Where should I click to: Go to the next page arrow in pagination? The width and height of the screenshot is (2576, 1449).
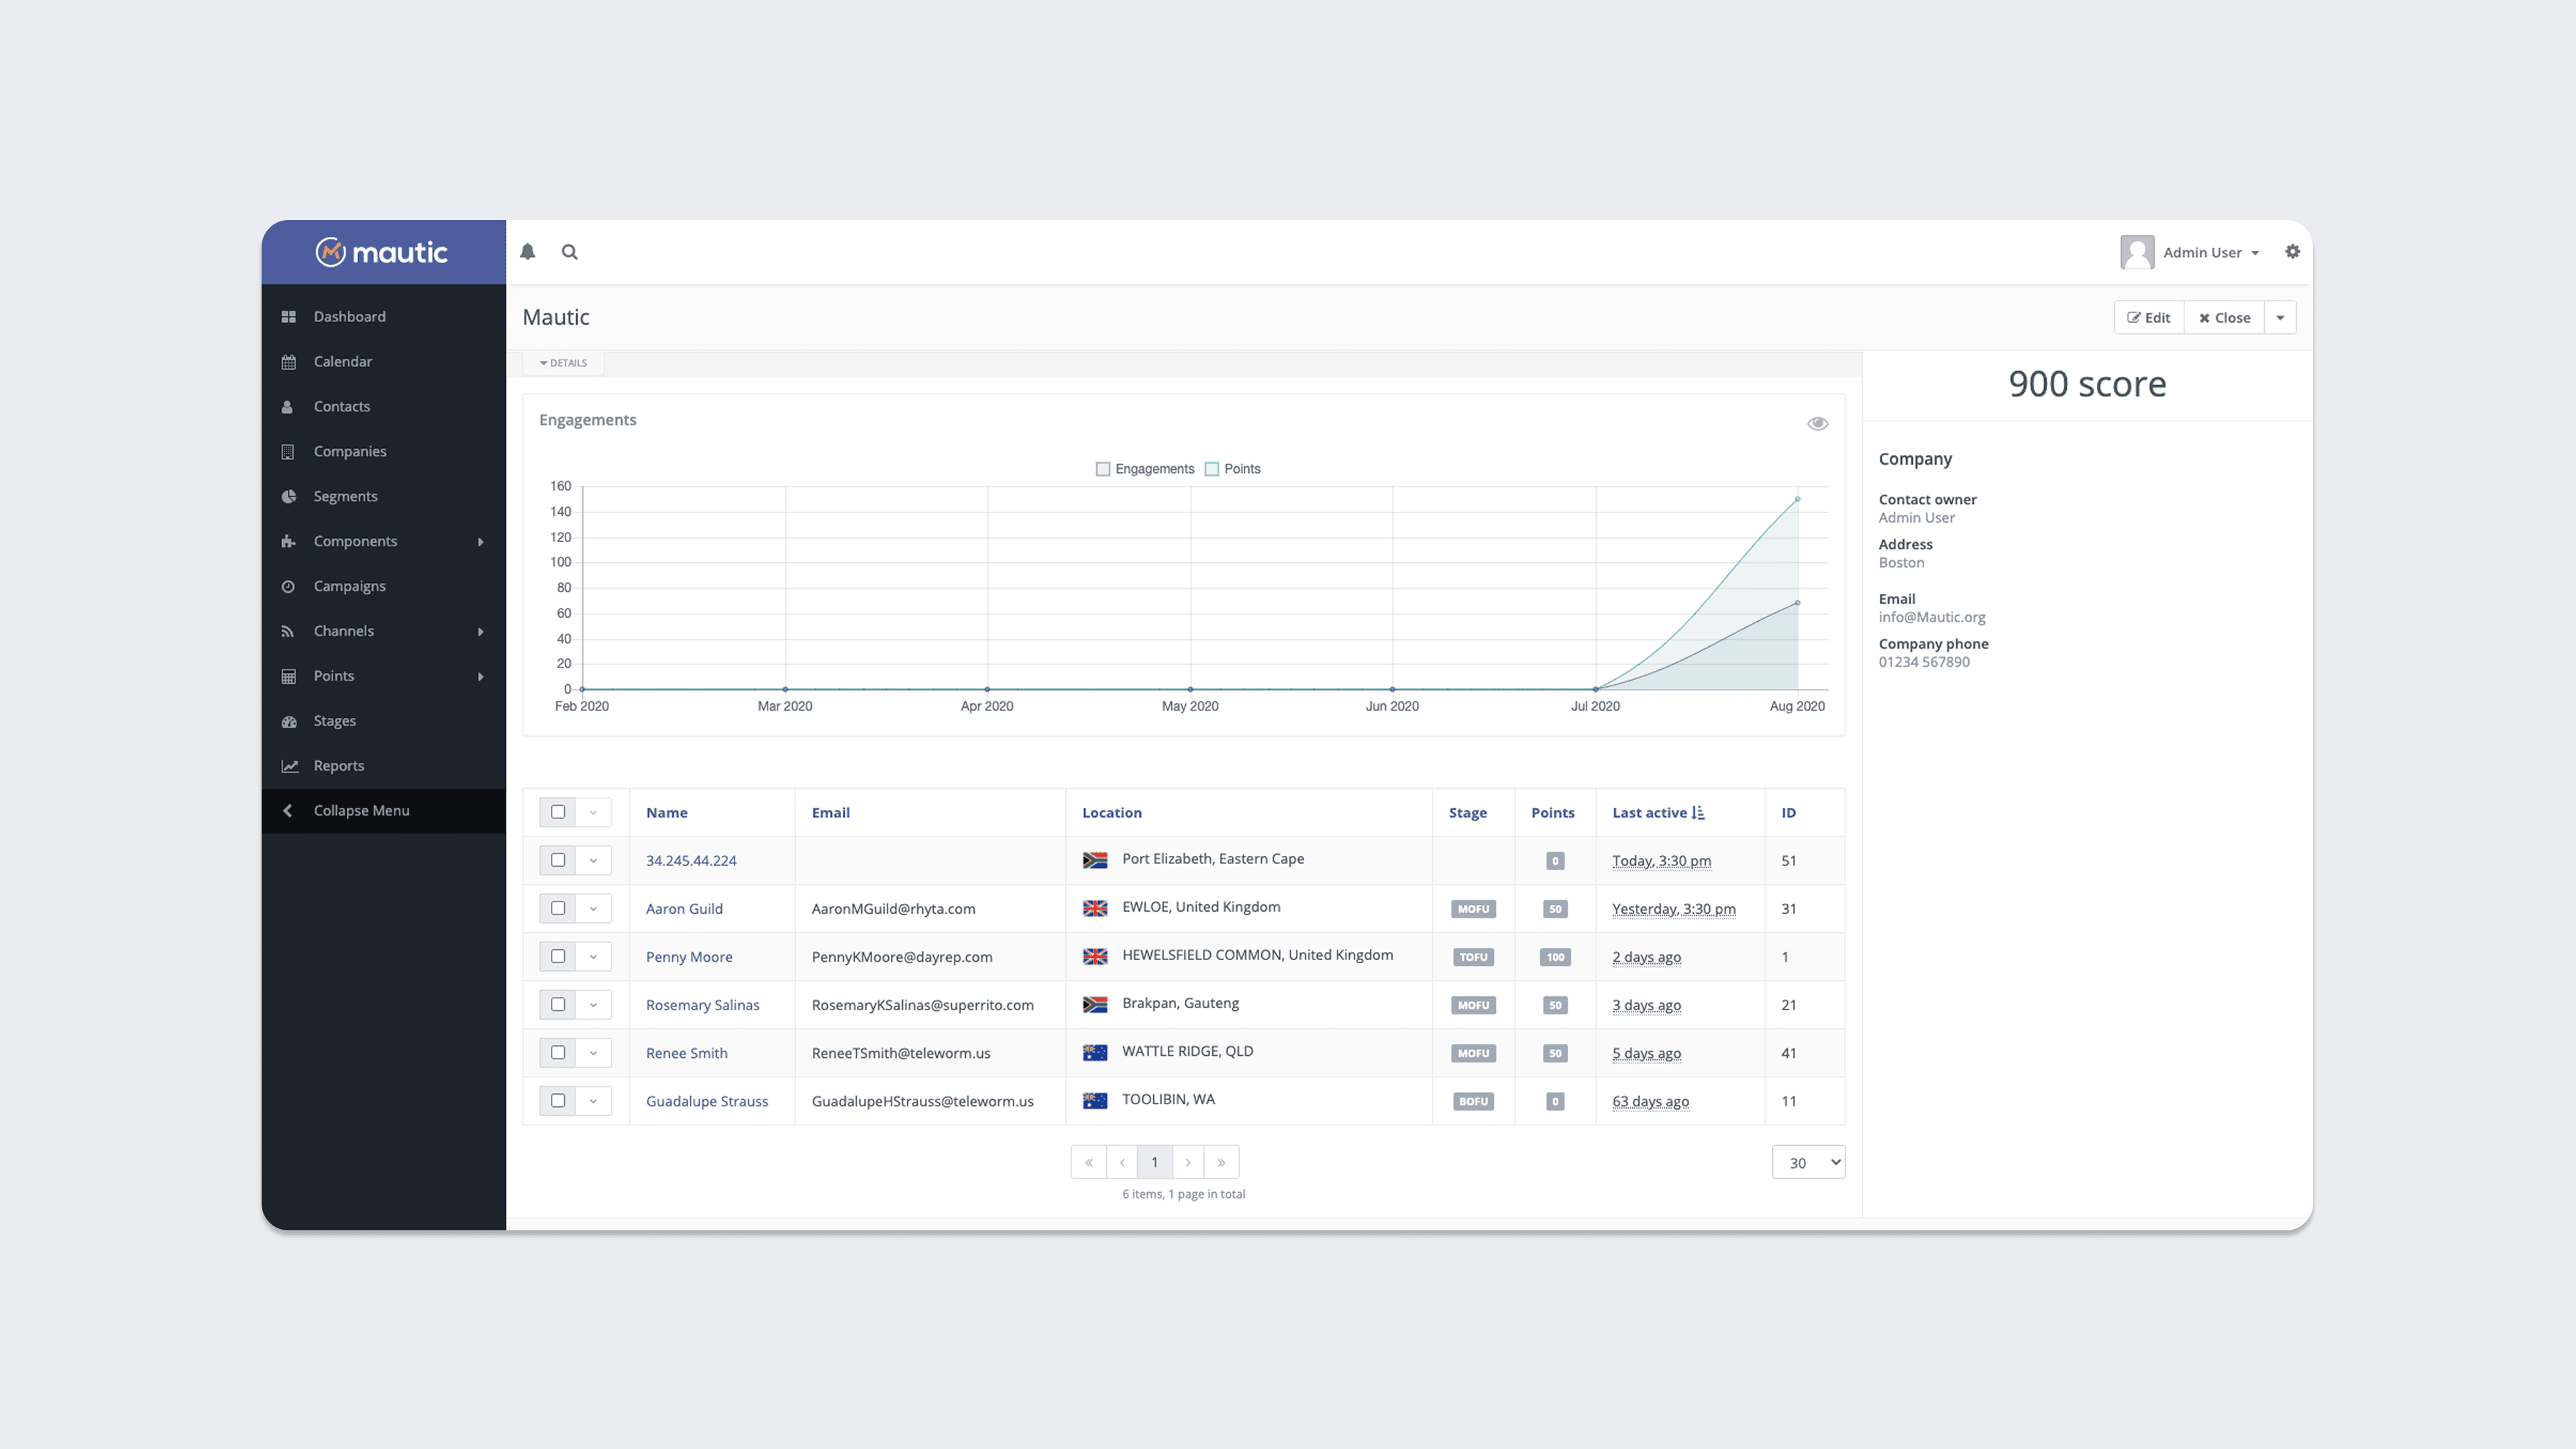[x=1188, y=1162]
